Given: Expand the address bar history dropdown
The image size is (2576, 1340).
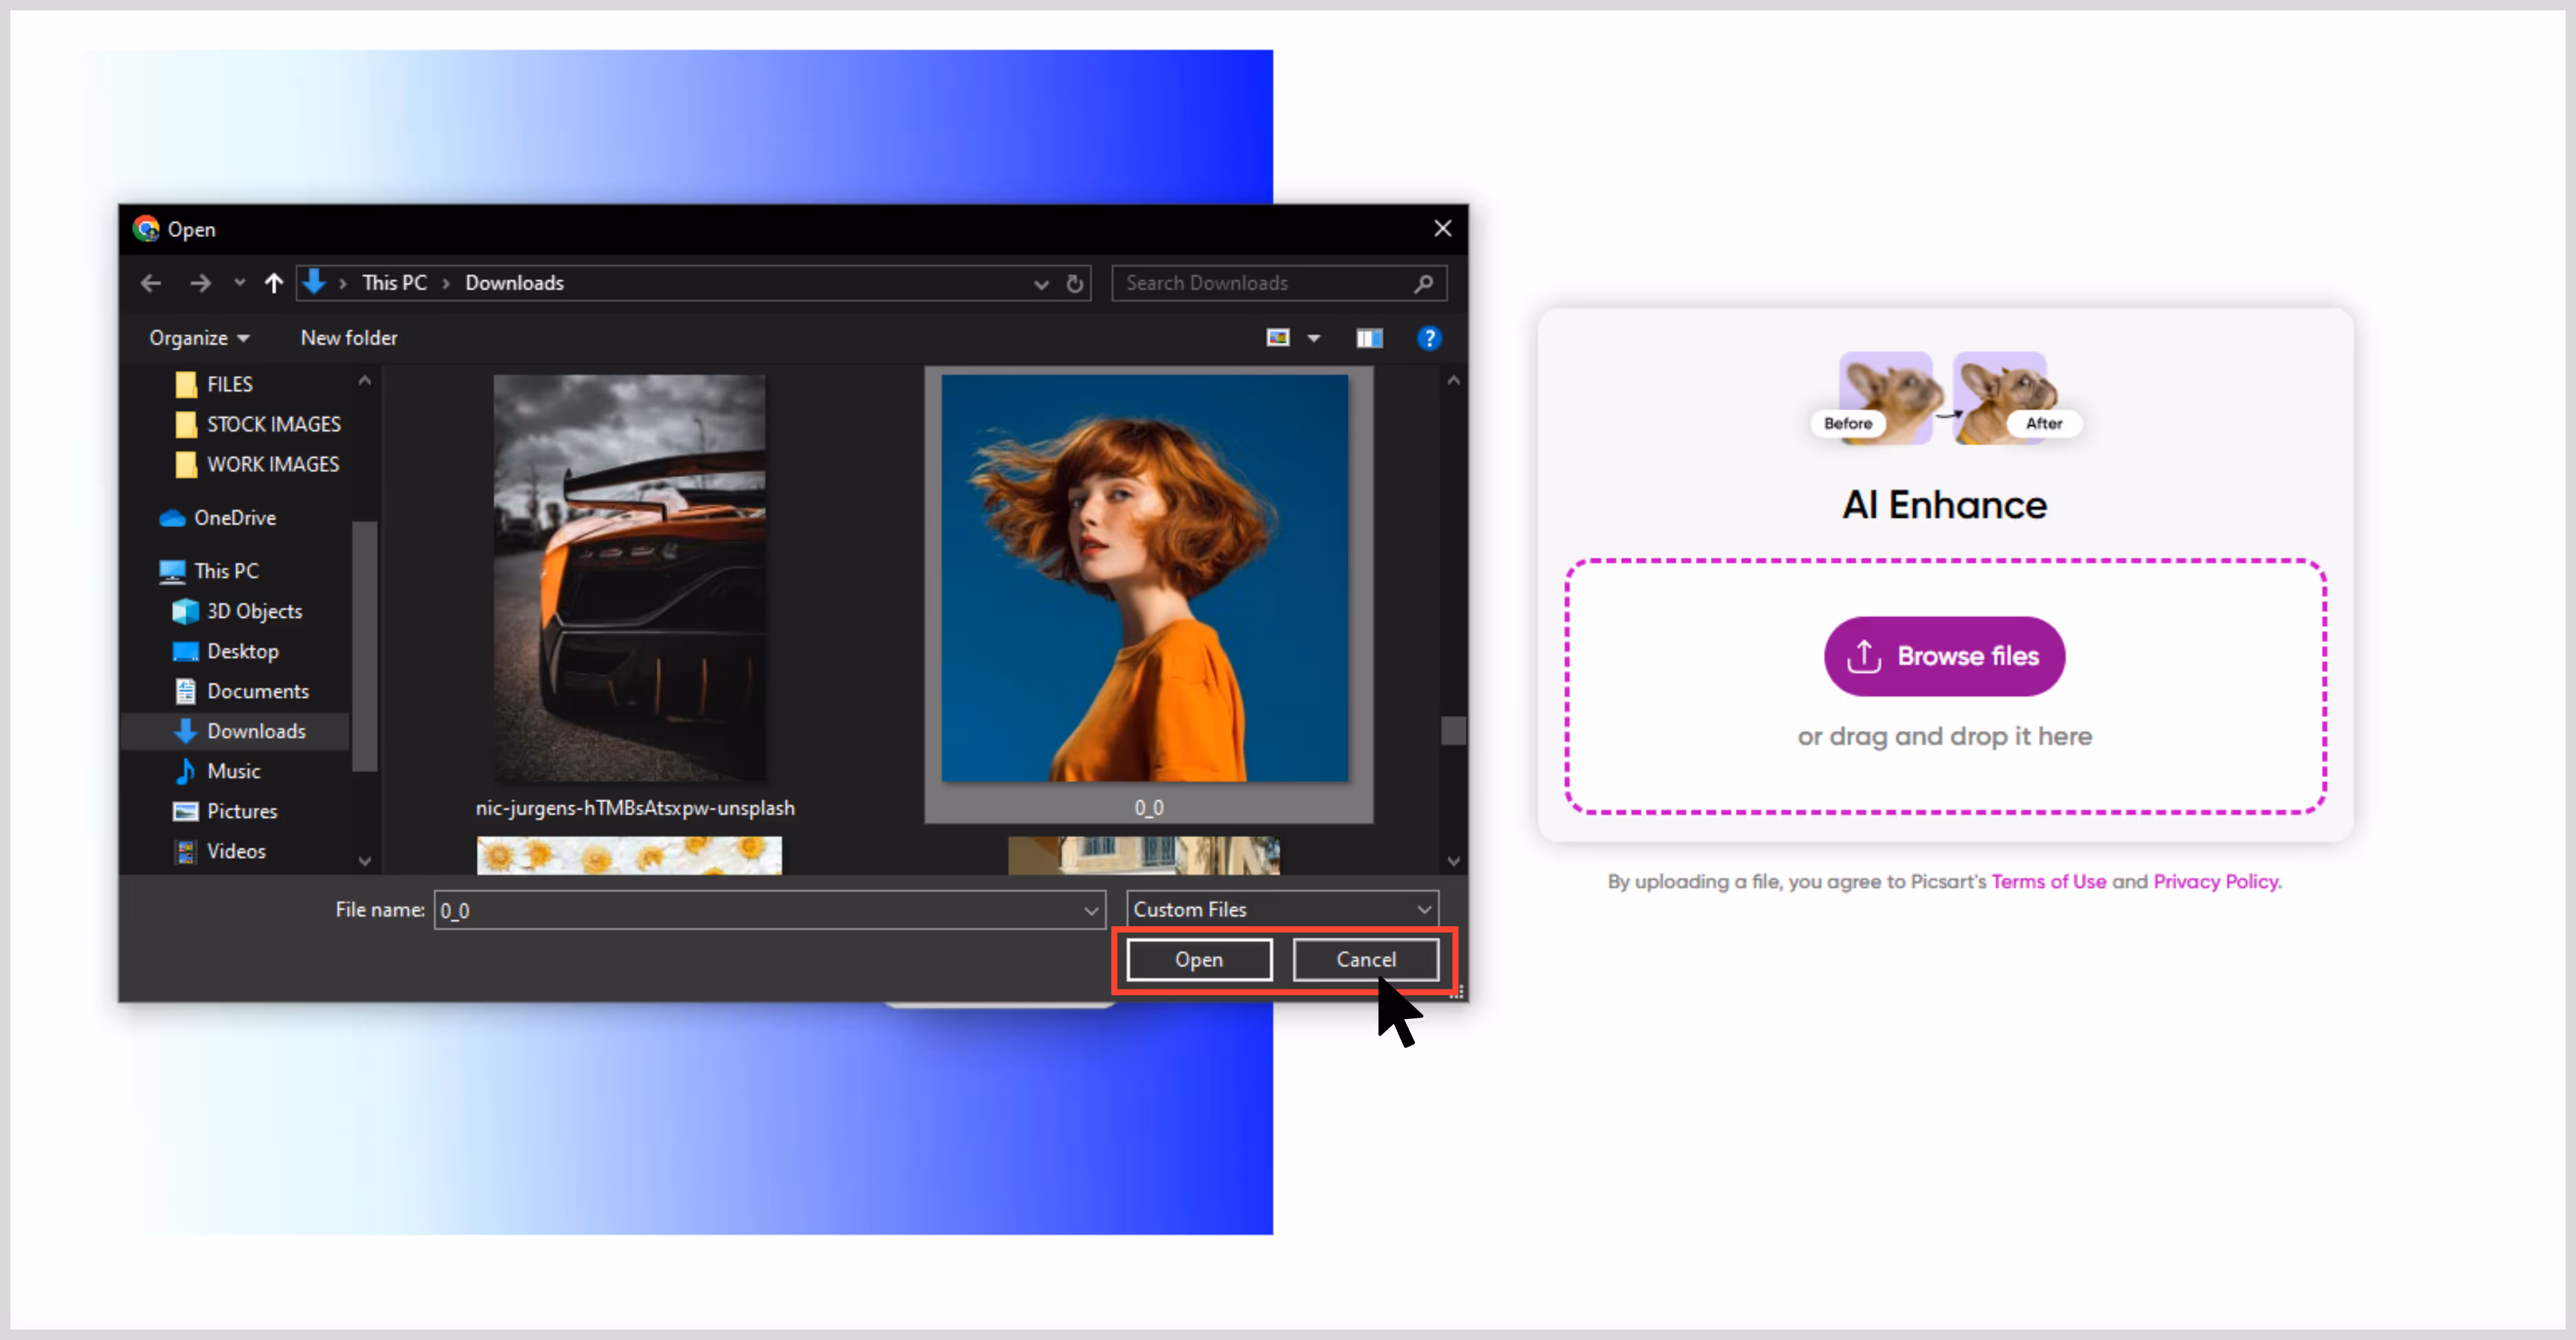Looking at the screenshot, I should pyautogui.click(x=1041, y=284).
